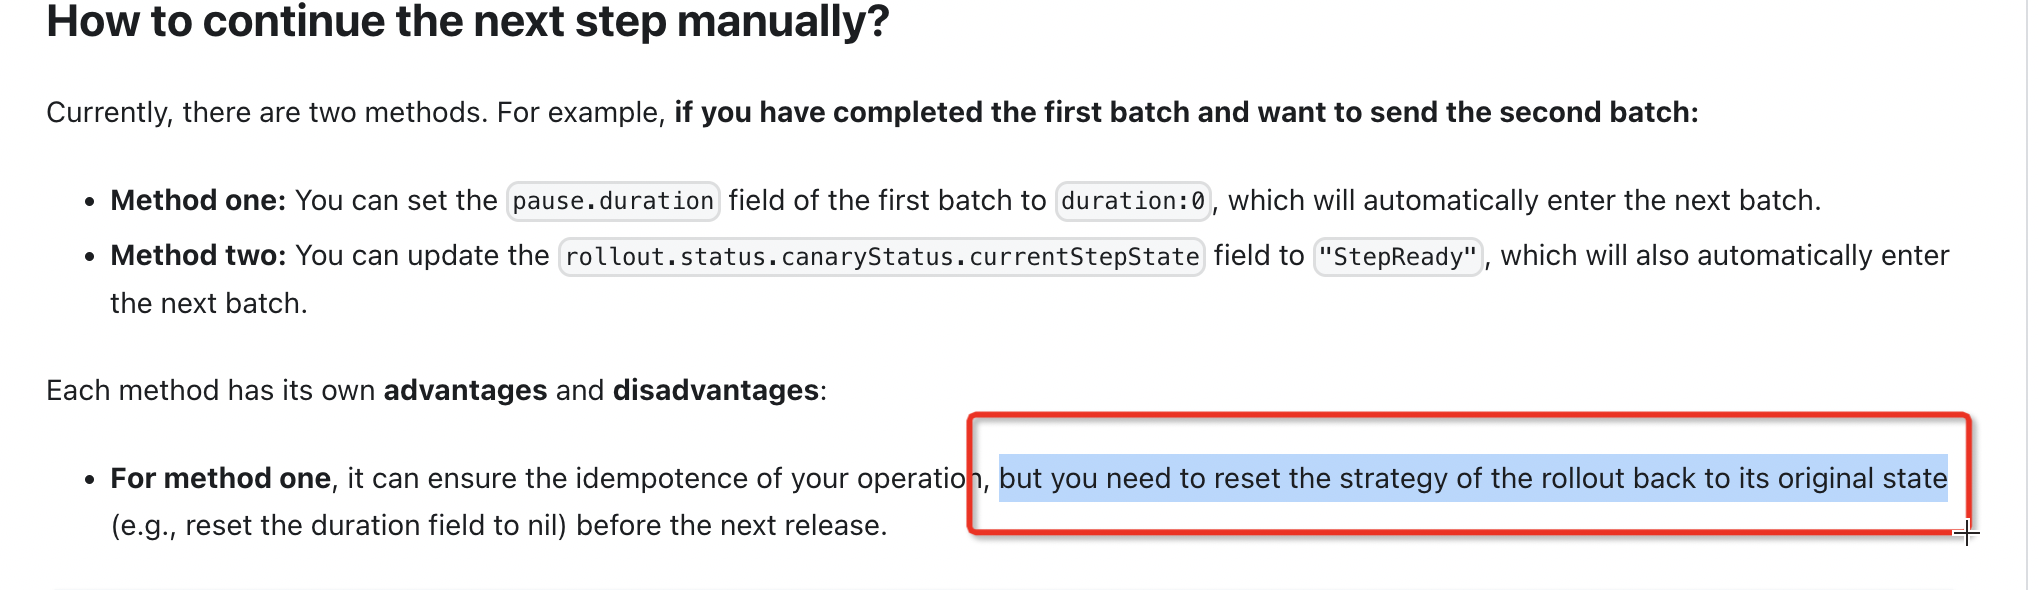This screenshot has width=2038, height=590.
Task: Click the "StepReady" code value
Action: point(1397,257)
